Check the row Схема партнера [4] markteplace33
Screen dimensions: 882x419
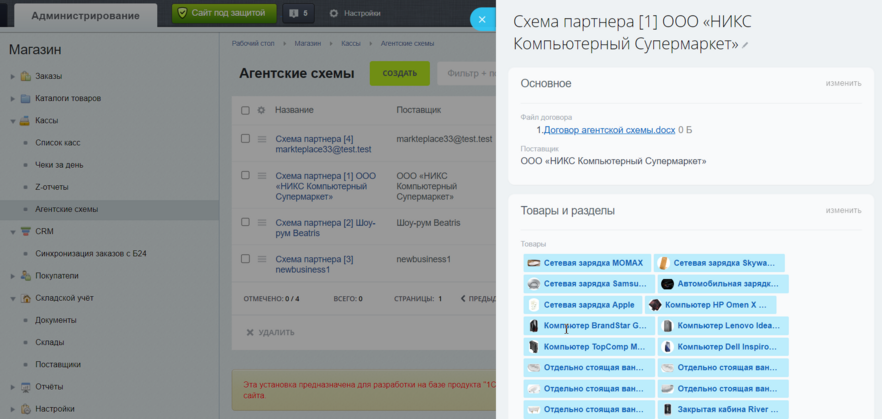(245, 138)
